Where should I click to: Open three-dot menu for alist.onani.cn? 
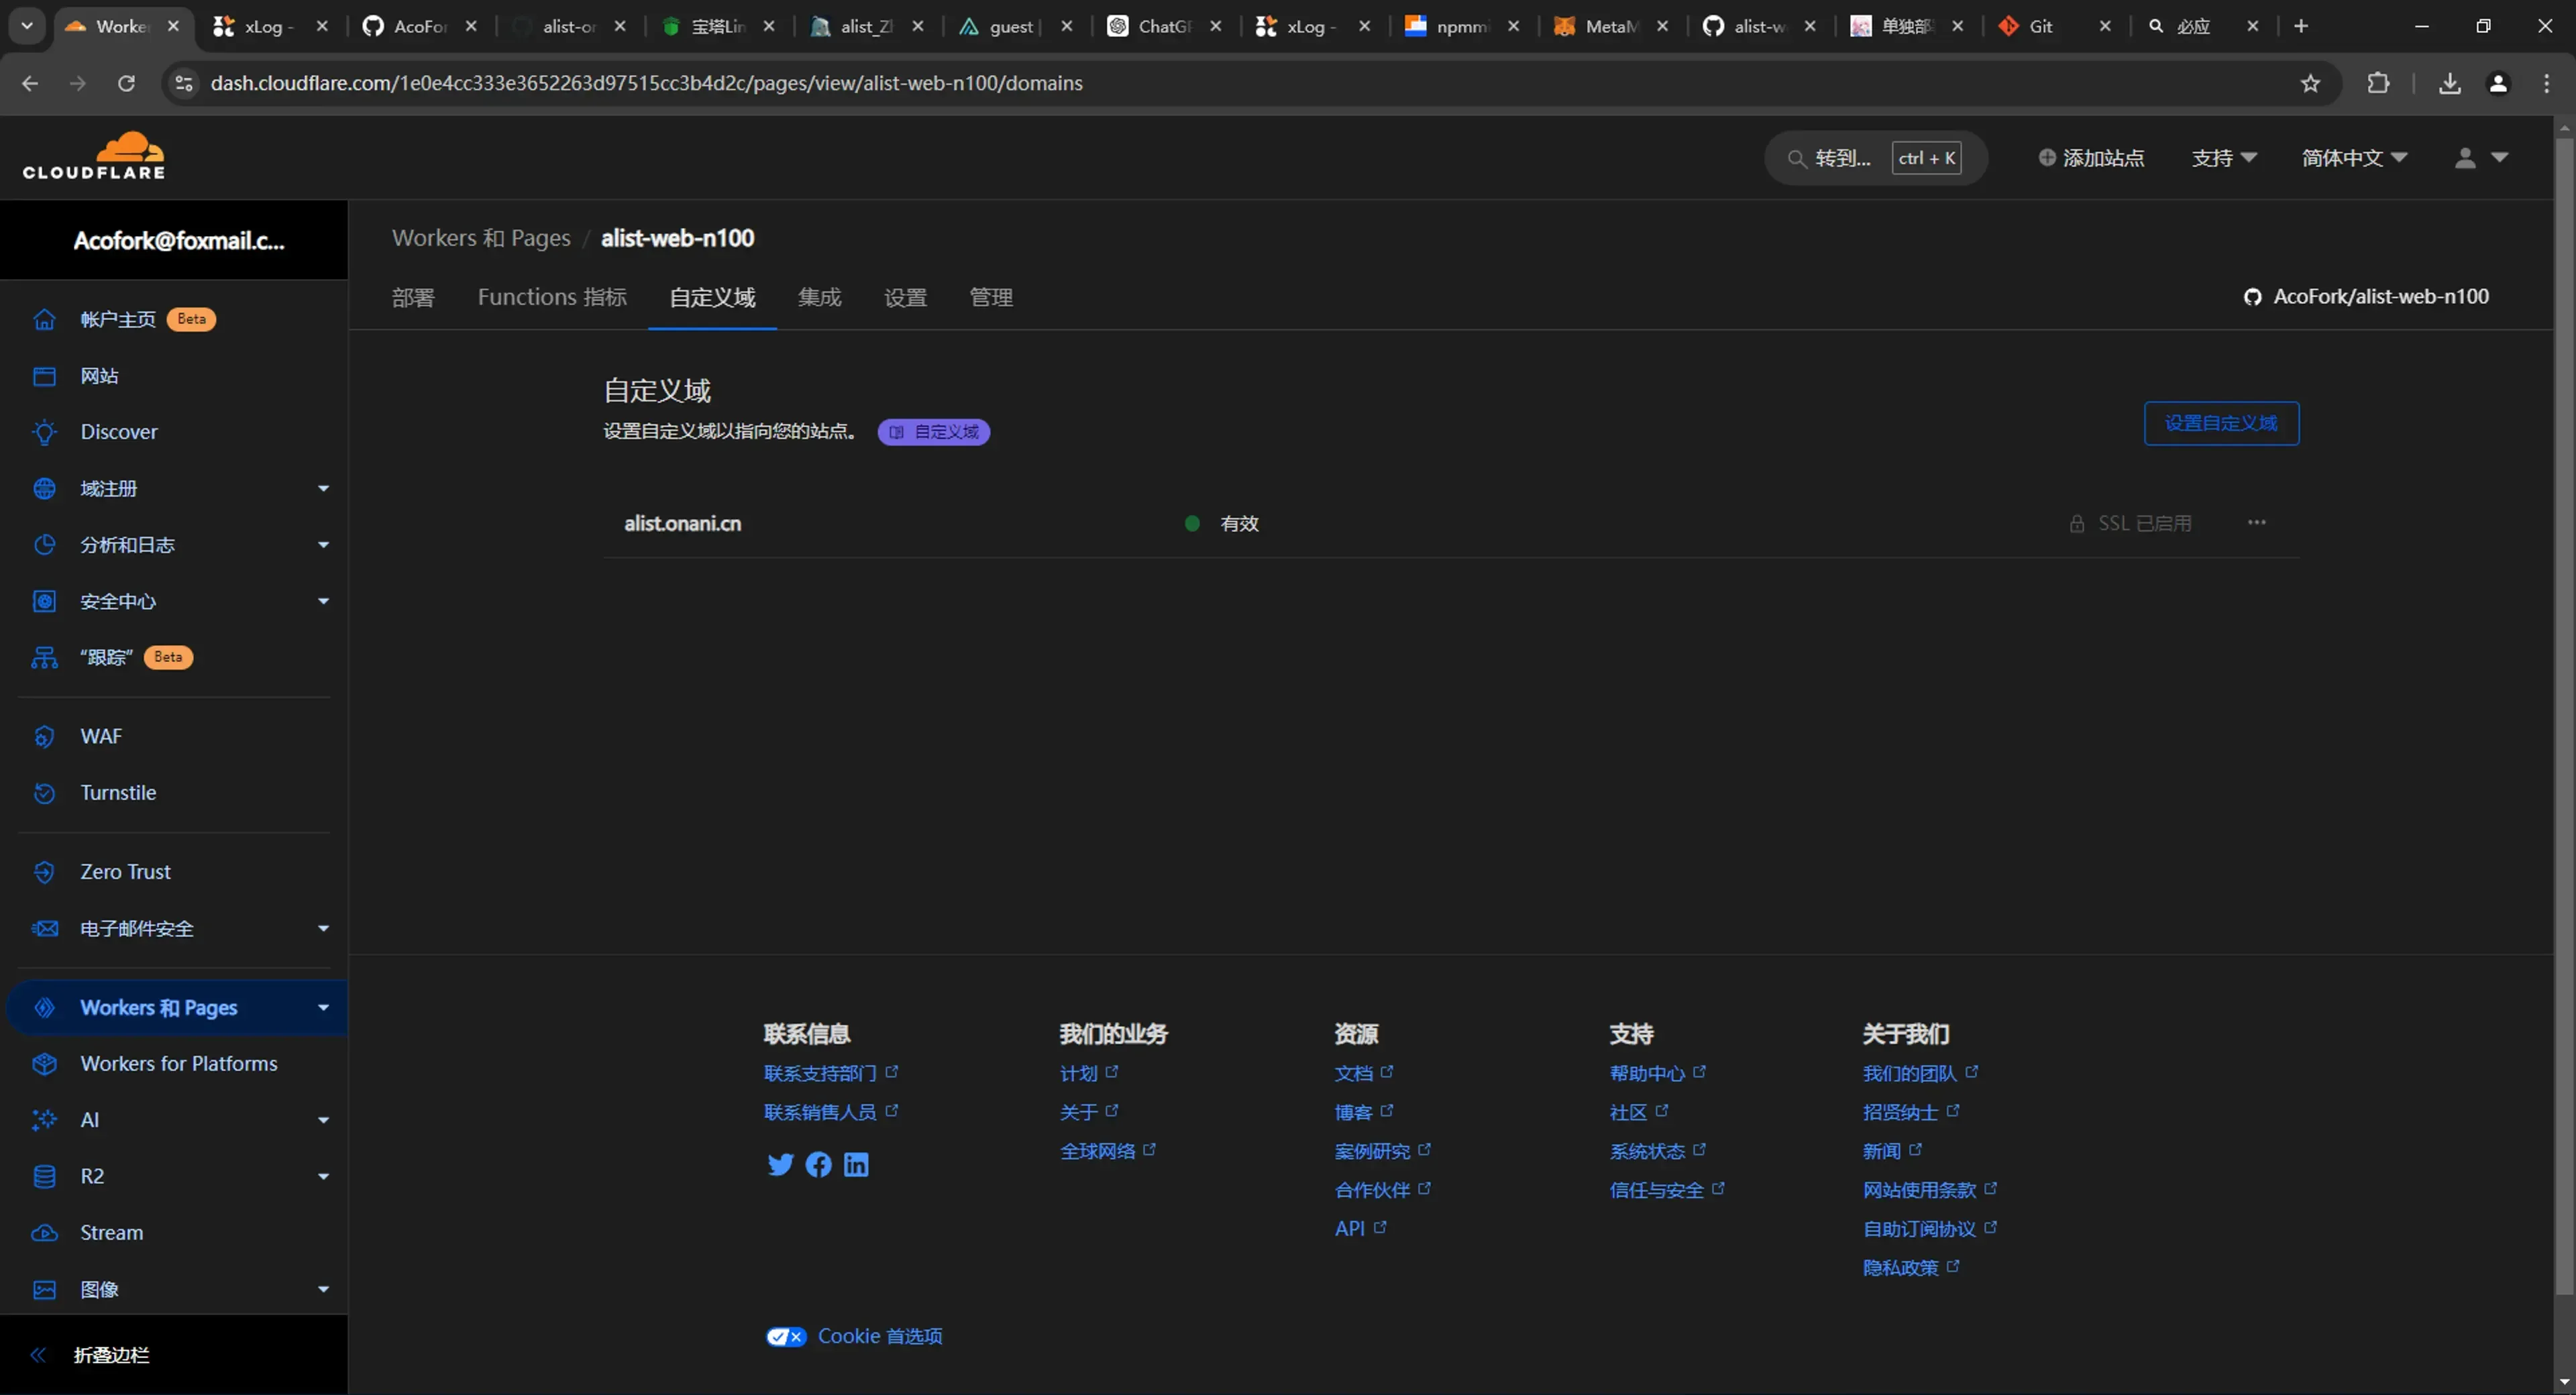(2256, 523)
